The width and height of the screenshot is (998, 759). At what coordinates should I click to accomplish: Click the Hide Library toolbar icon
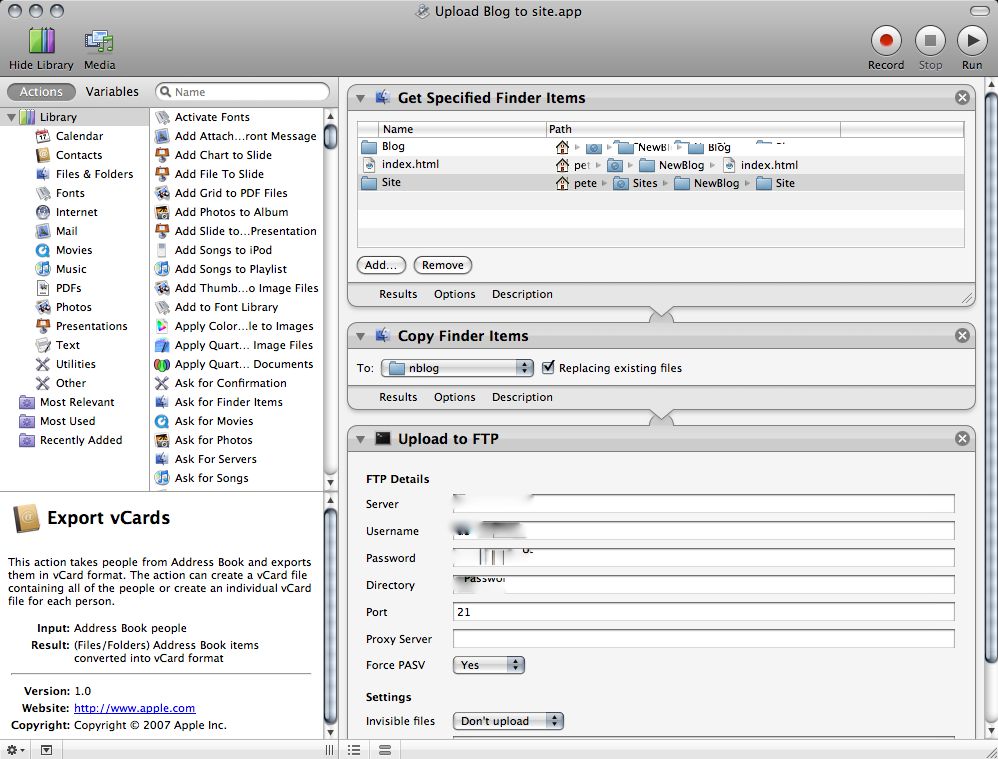41,41
